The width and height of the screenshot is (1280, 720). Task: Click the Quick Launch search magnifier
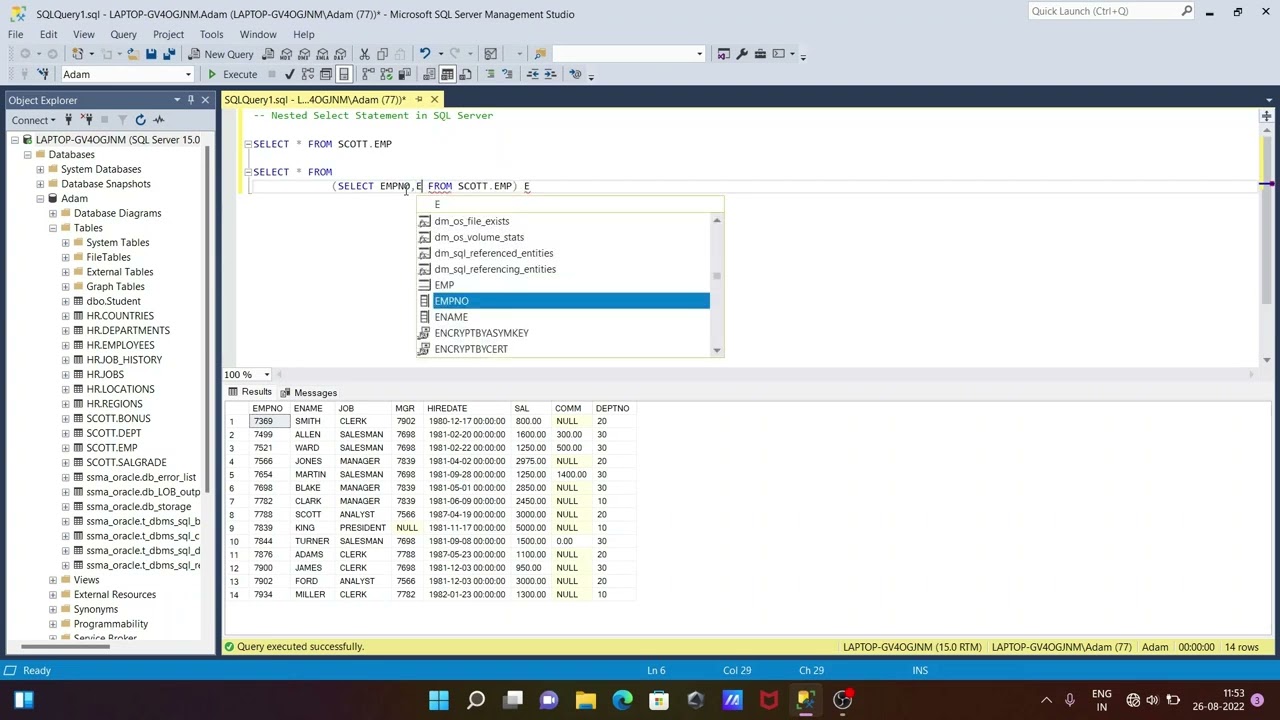[1187, 11]
